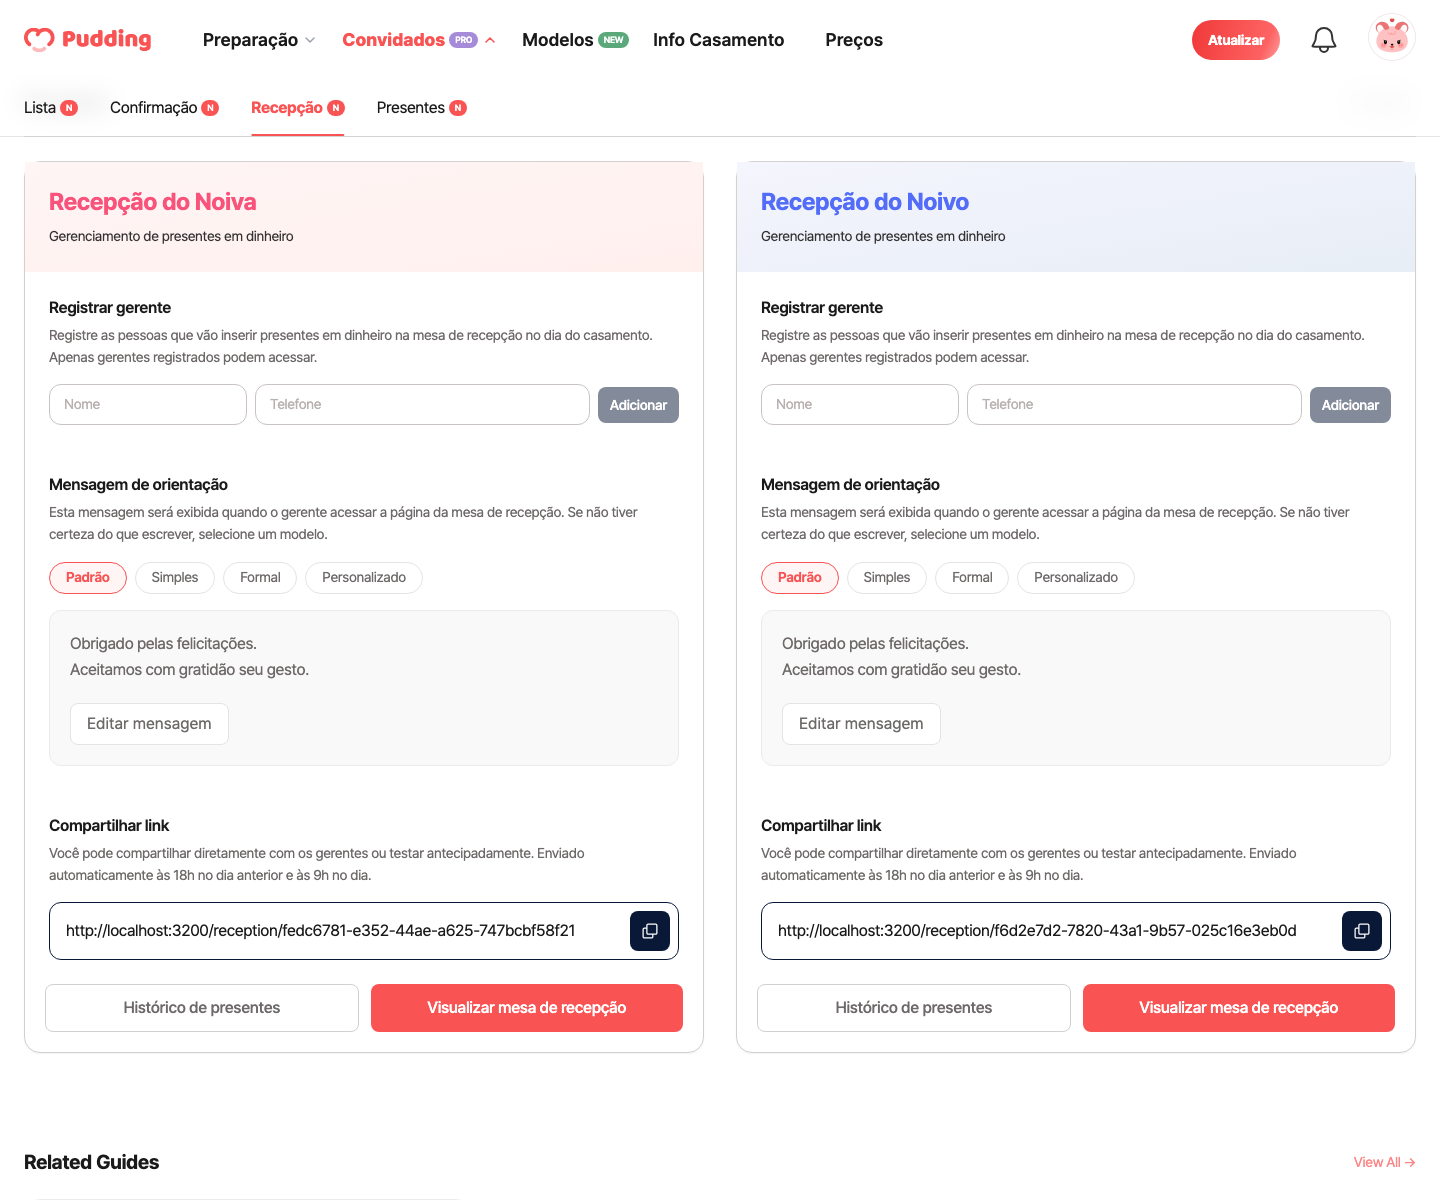Viewport: 1440px width, 1200px height.
Task: Switch to the Lista tab
Action: click(50, 107)
